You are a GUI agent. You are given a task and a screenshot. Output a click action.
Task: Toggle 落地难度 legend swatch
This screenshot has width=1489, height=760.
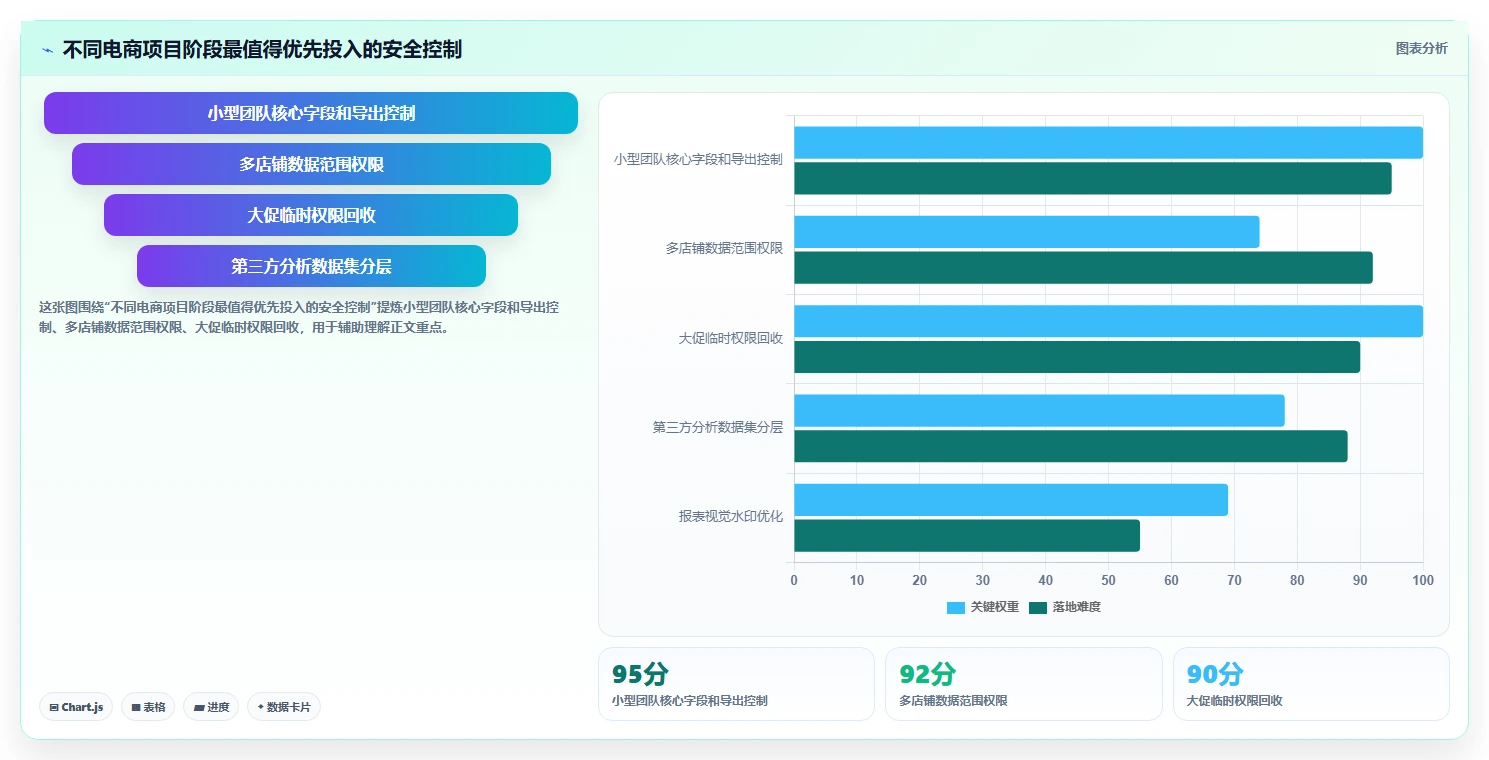pos(1038,607)
